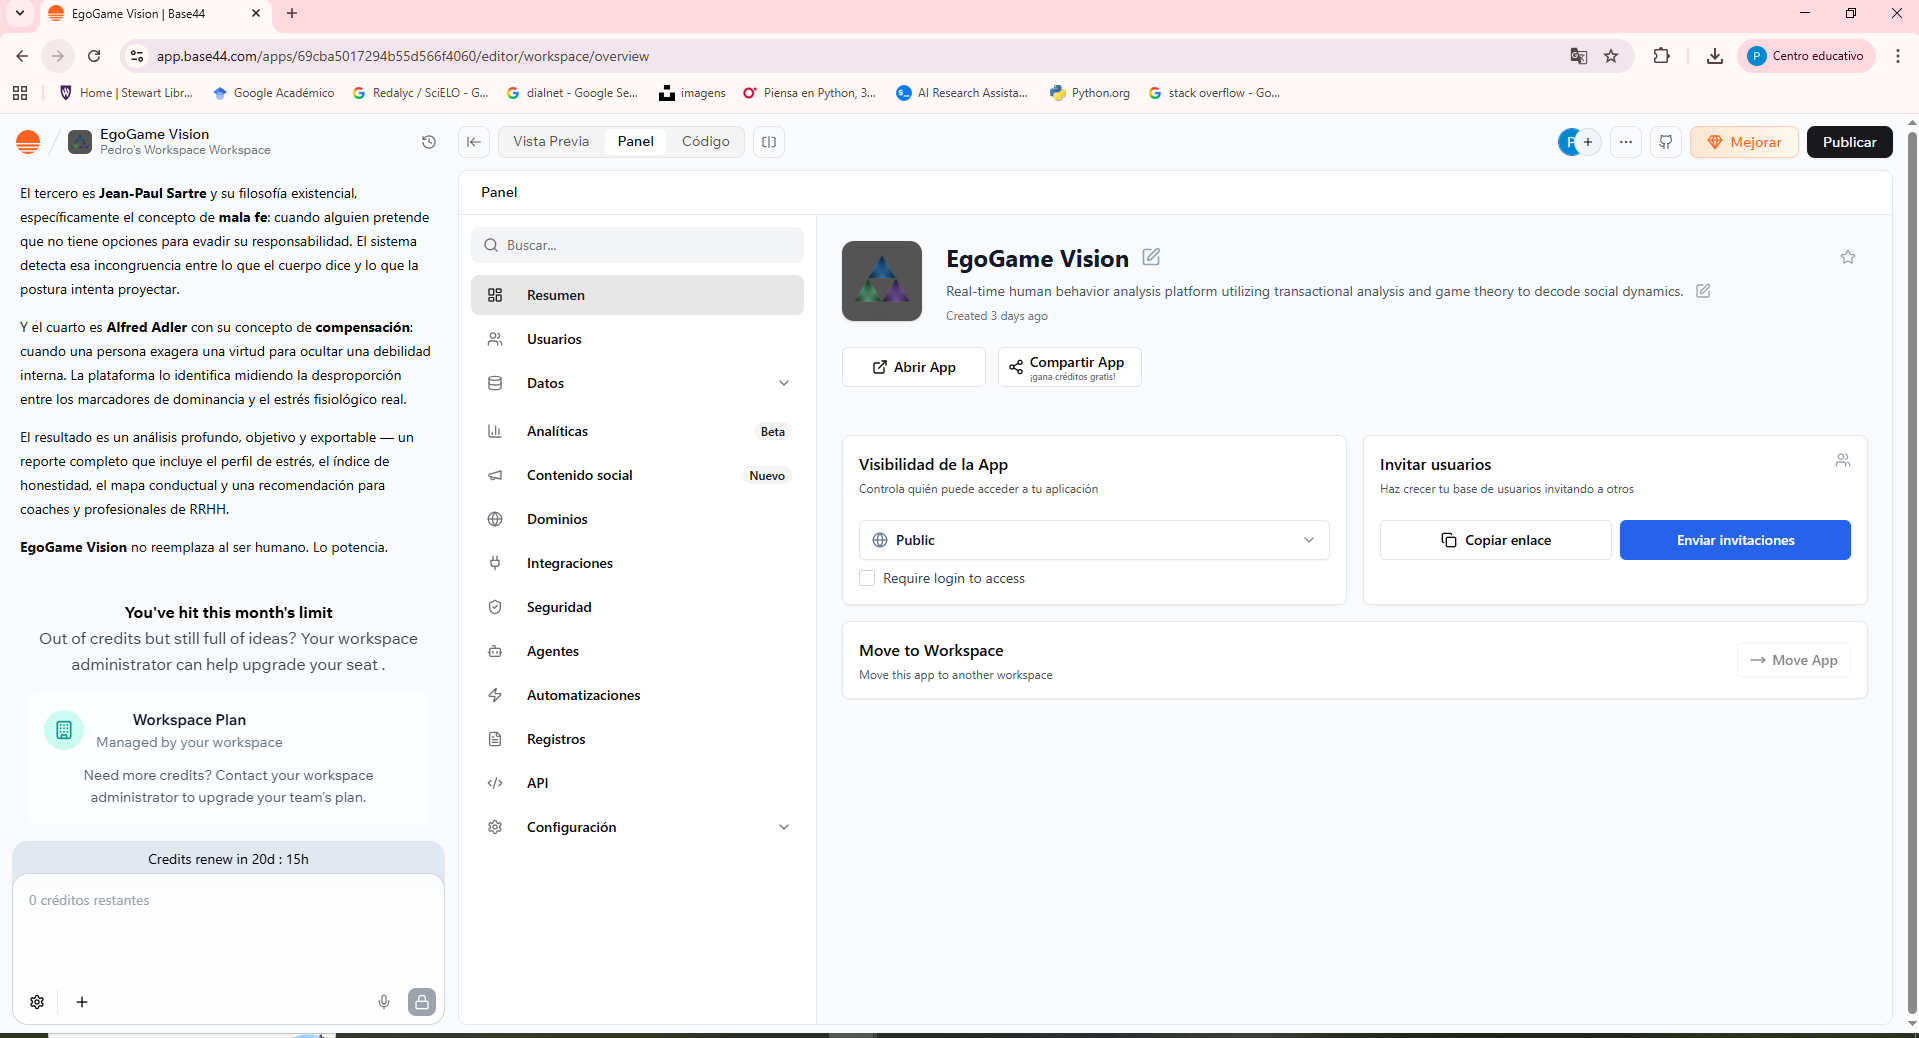Click the Abrir App button
The height and width of the screenshot is (1038, 1919).
click(x=914, y=367)
